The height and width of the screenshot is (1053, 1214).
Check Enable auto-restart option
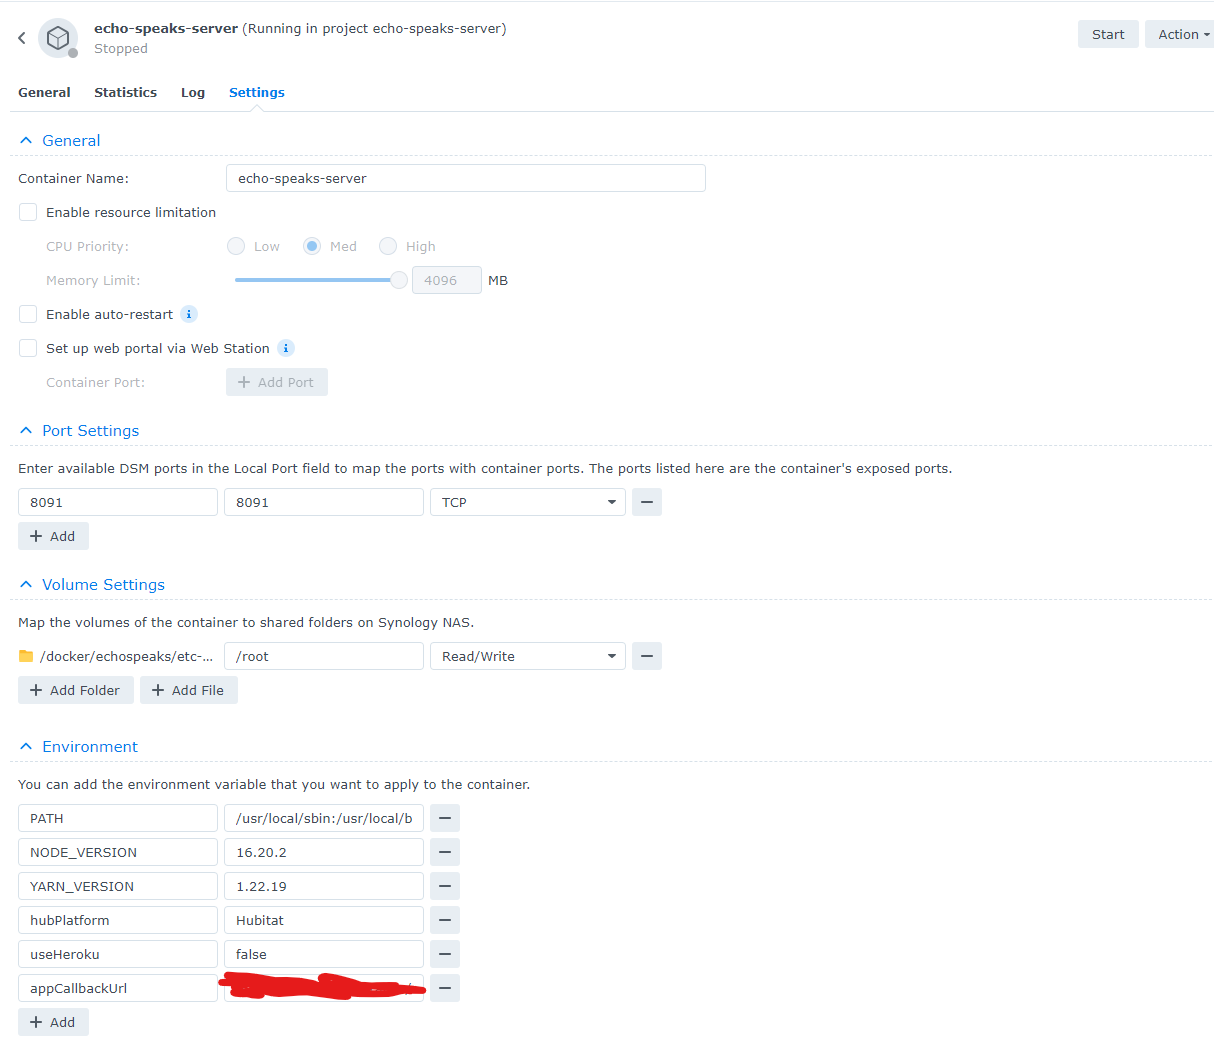28,314
